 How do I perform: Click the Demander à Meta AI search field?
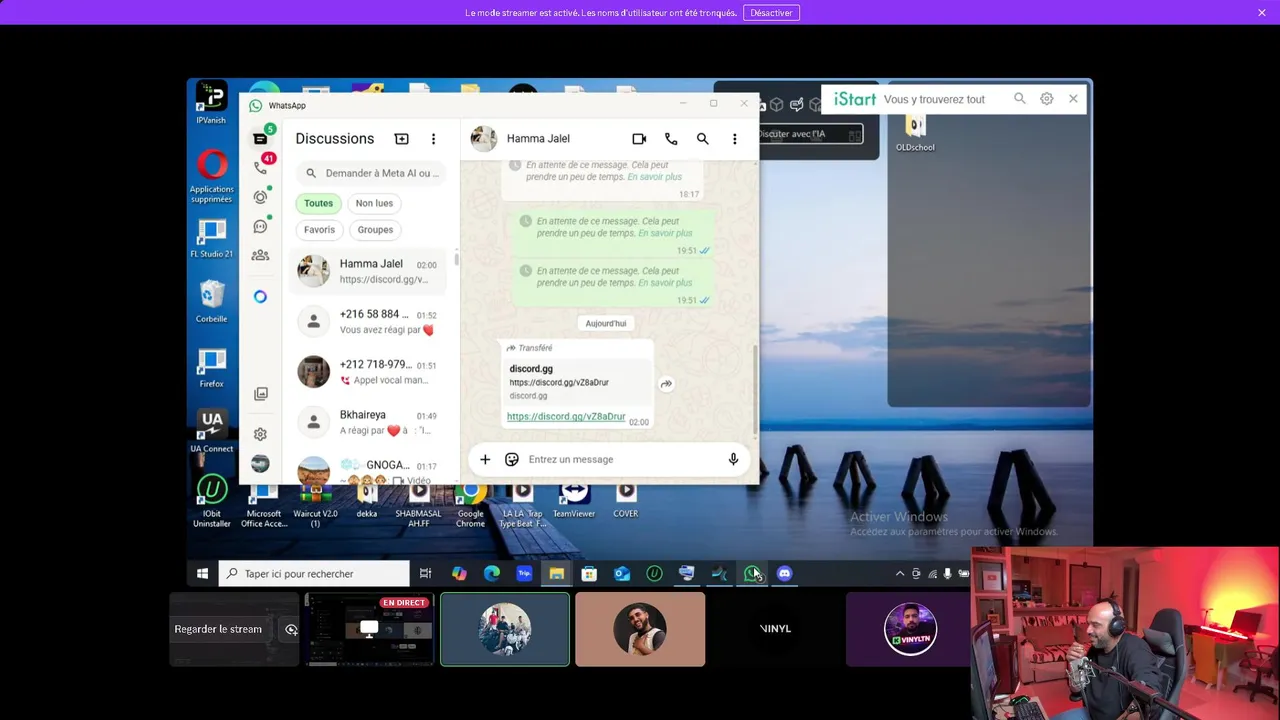(x=371, y=173)
